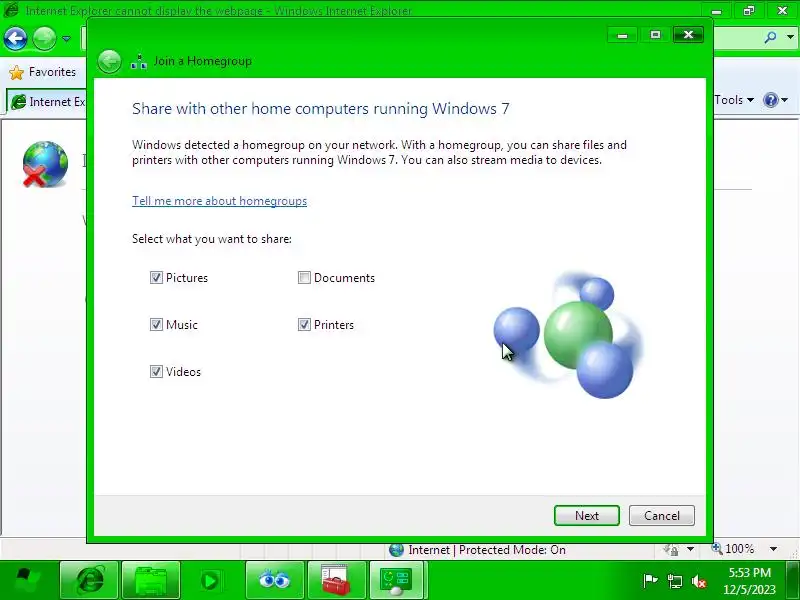Click the Next button
This screenshot has width=800, height=600.
[587, 515]
